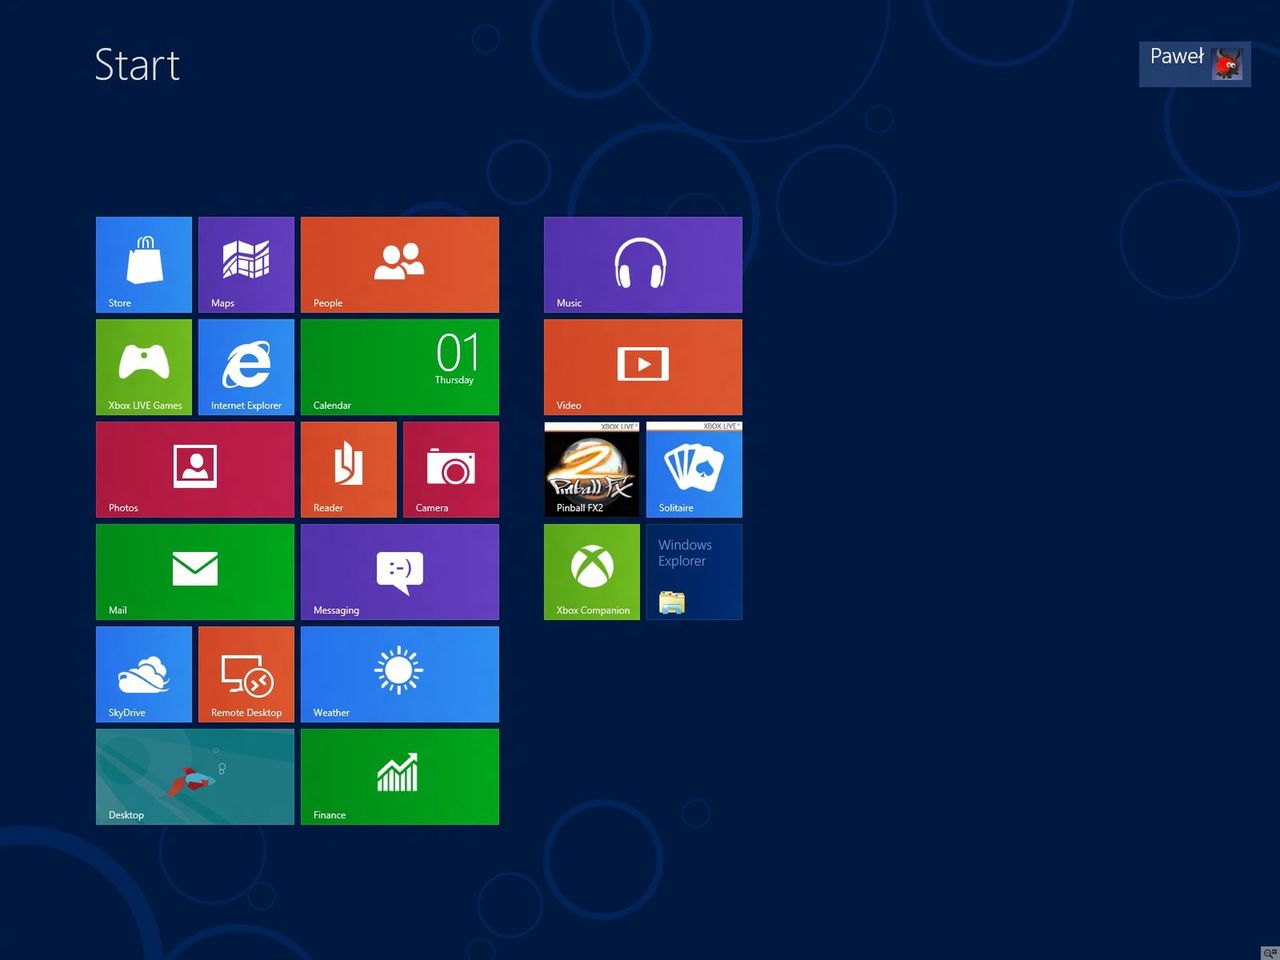
Task: Open the Weather tile
Action: pyautogui.click(x=400, y=674)
